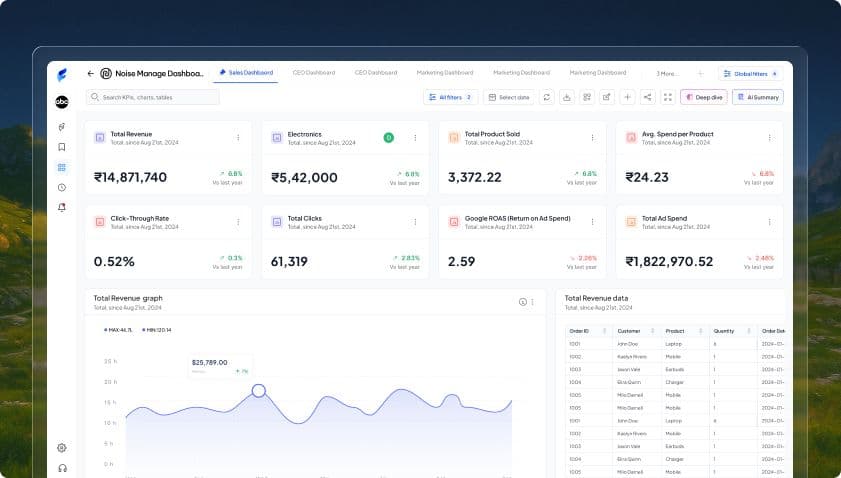
Task: Go back with the left arrow
Action: click(91, 73)
